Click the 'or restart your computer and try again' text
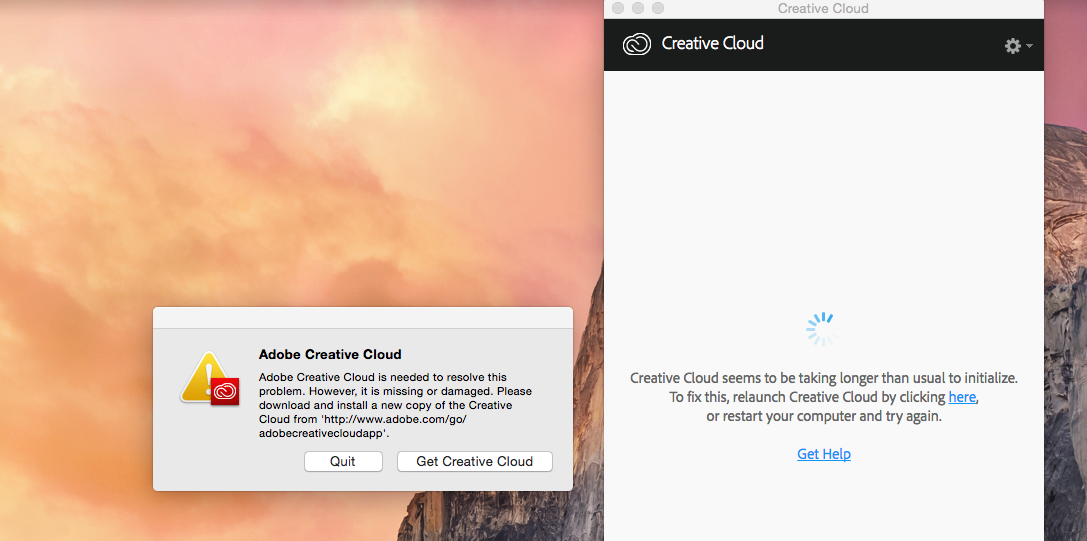The height and width of the screenshot is (541, 1087). (824, 418)
